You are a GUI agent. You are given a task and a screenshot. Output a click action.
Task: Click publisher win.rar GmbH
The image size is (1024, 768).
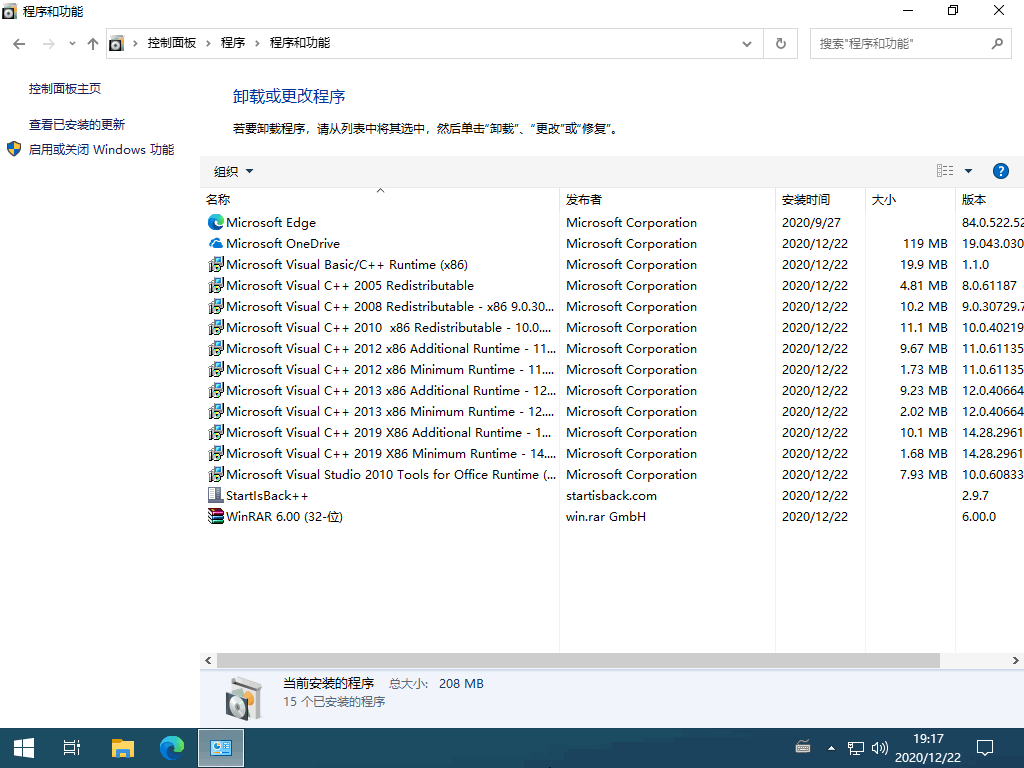[606, 517]
